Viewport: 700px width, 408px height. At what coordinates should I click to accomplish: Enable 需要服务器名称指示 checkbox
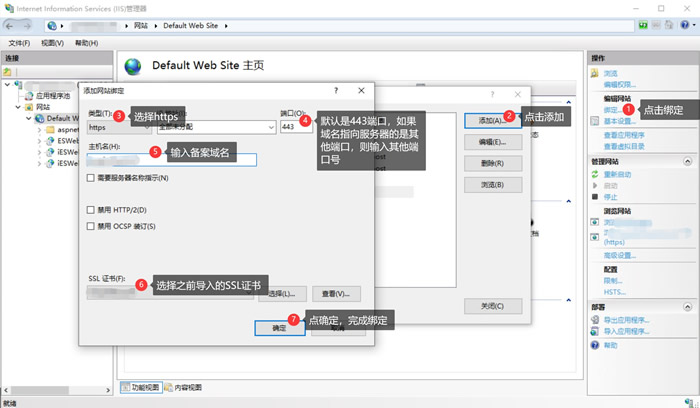92,178
